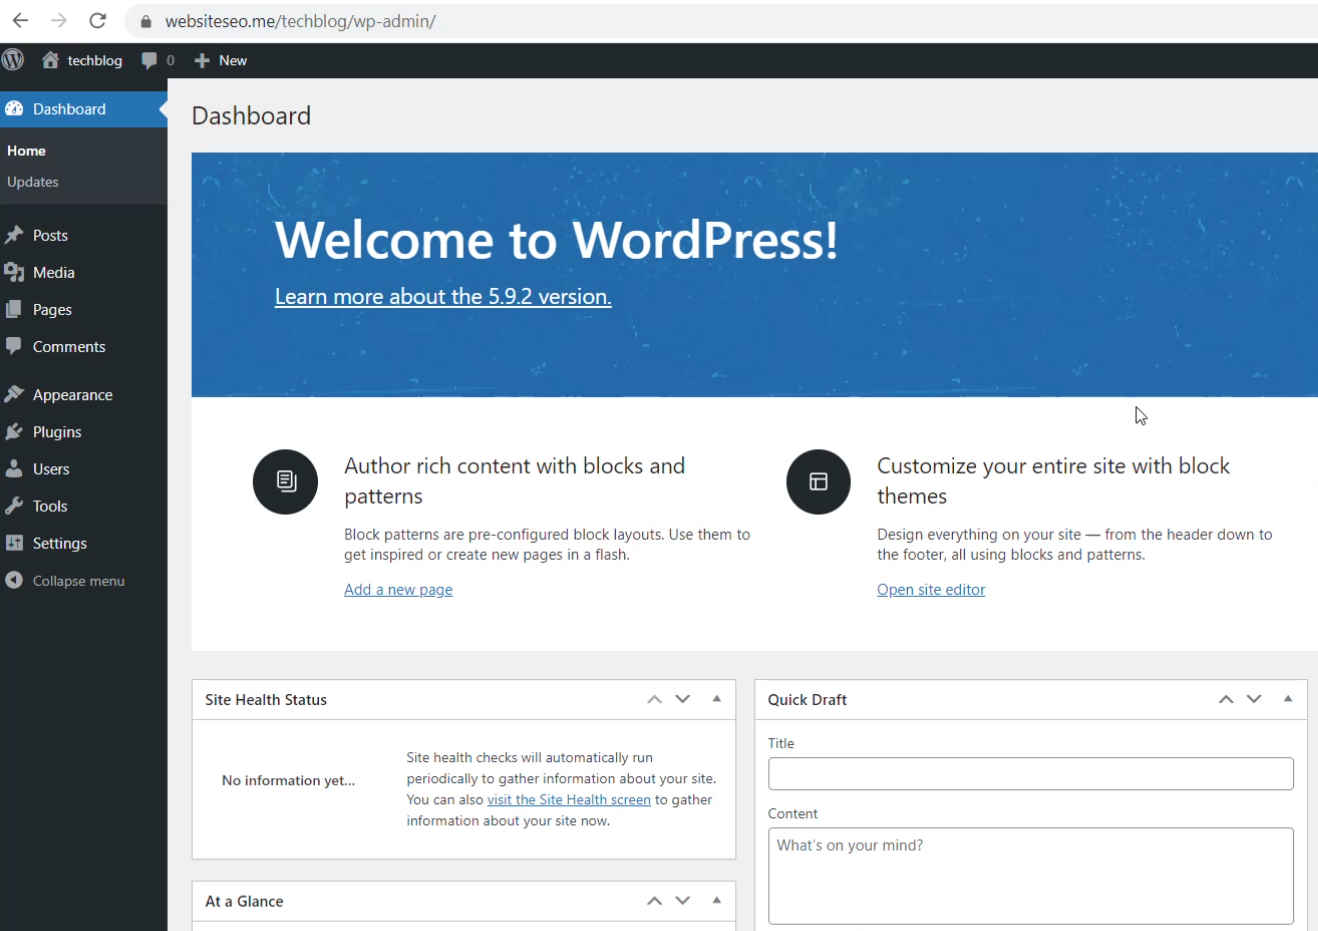This screenshot has width=1318, height=931.
Task: Click the At a Glance heading
Action: [244, 901]
